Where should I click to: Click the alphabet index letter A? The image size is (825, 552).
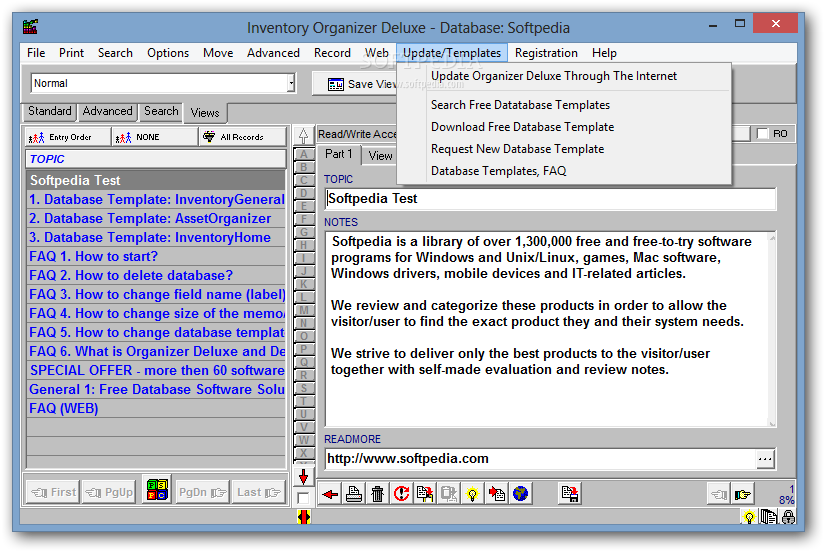(304, 155)
